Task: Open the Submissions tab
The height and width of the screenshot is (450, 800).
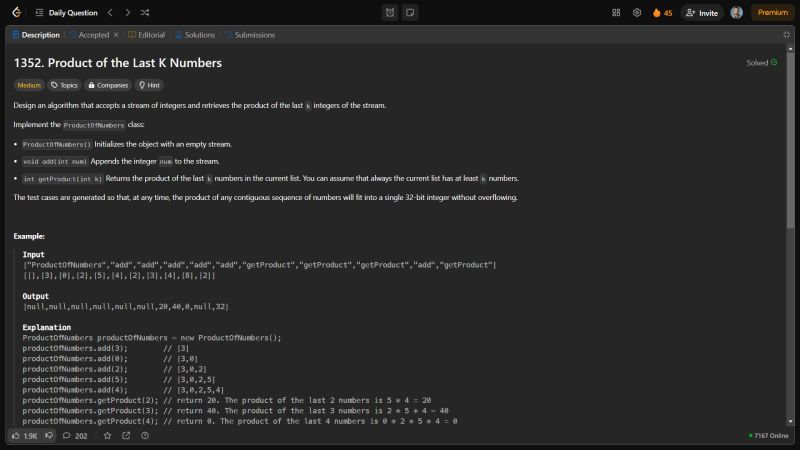Action: 249,35
